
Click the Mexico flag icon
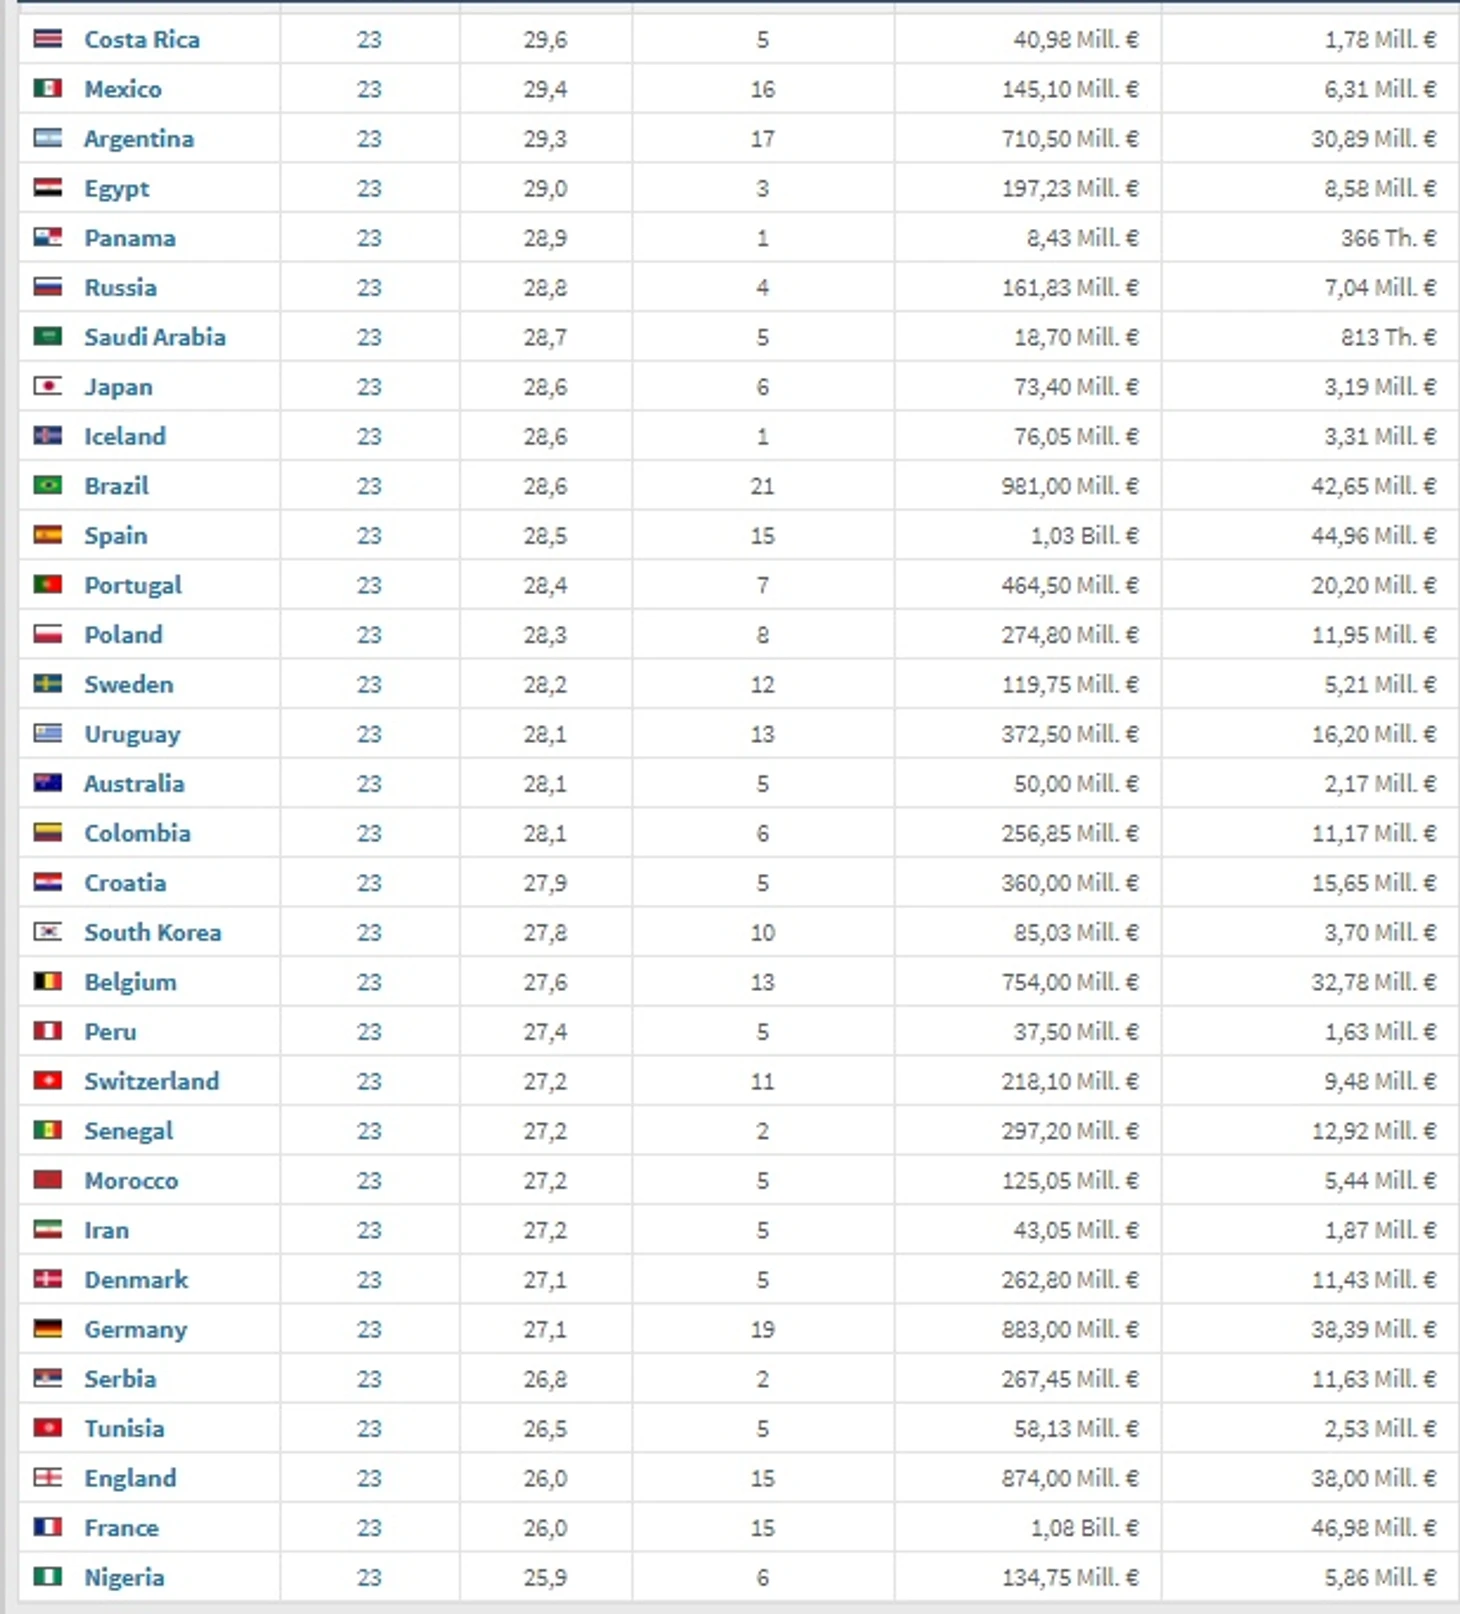click(x=47, y=88)
